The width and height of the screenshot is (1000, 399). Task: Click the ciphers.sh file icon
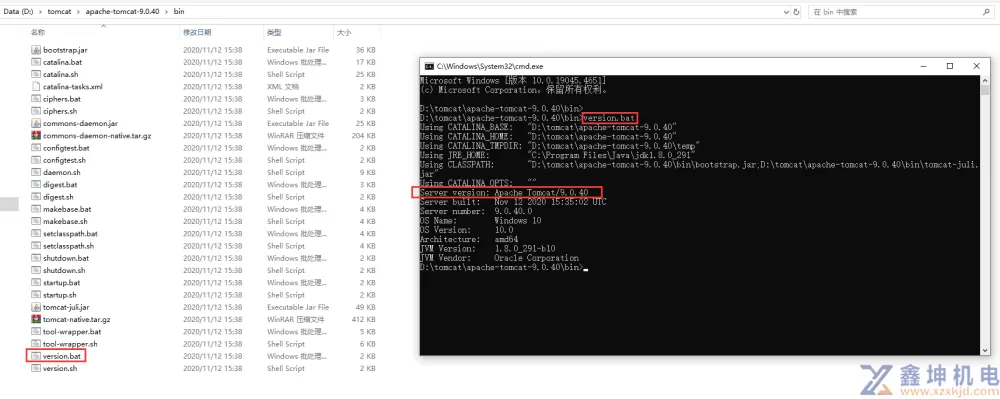[36, 111]
